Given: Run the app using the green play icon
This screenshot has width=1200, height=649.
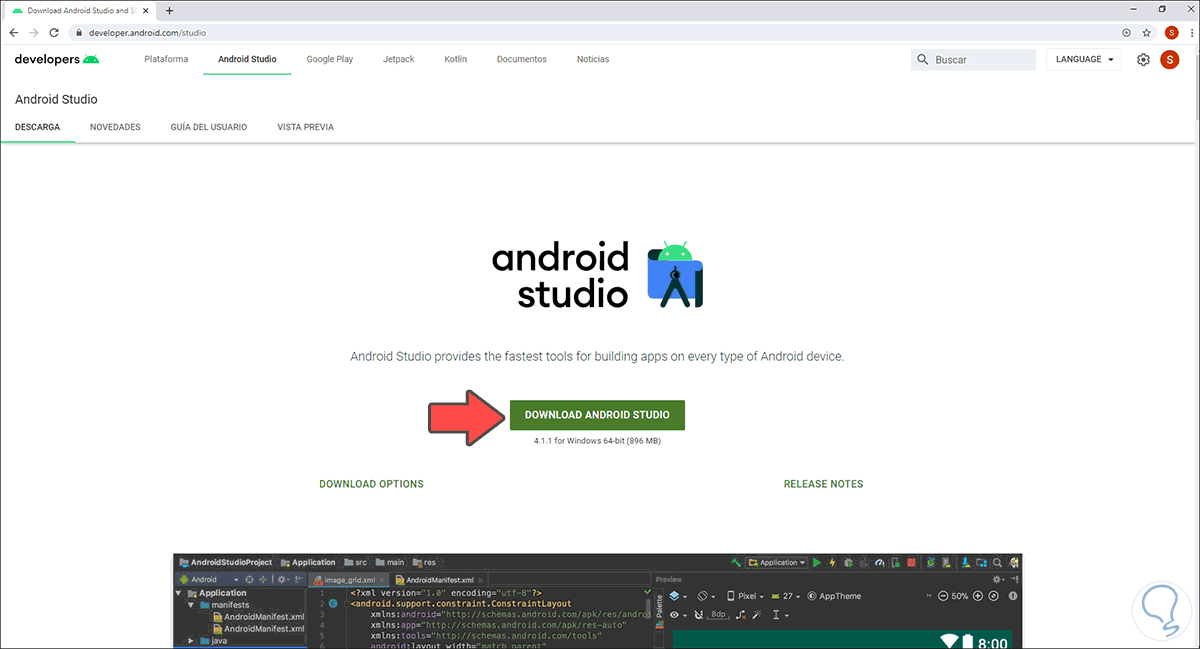Looking at the screenshot, I should pyautogui.click(x=817, y=562).
